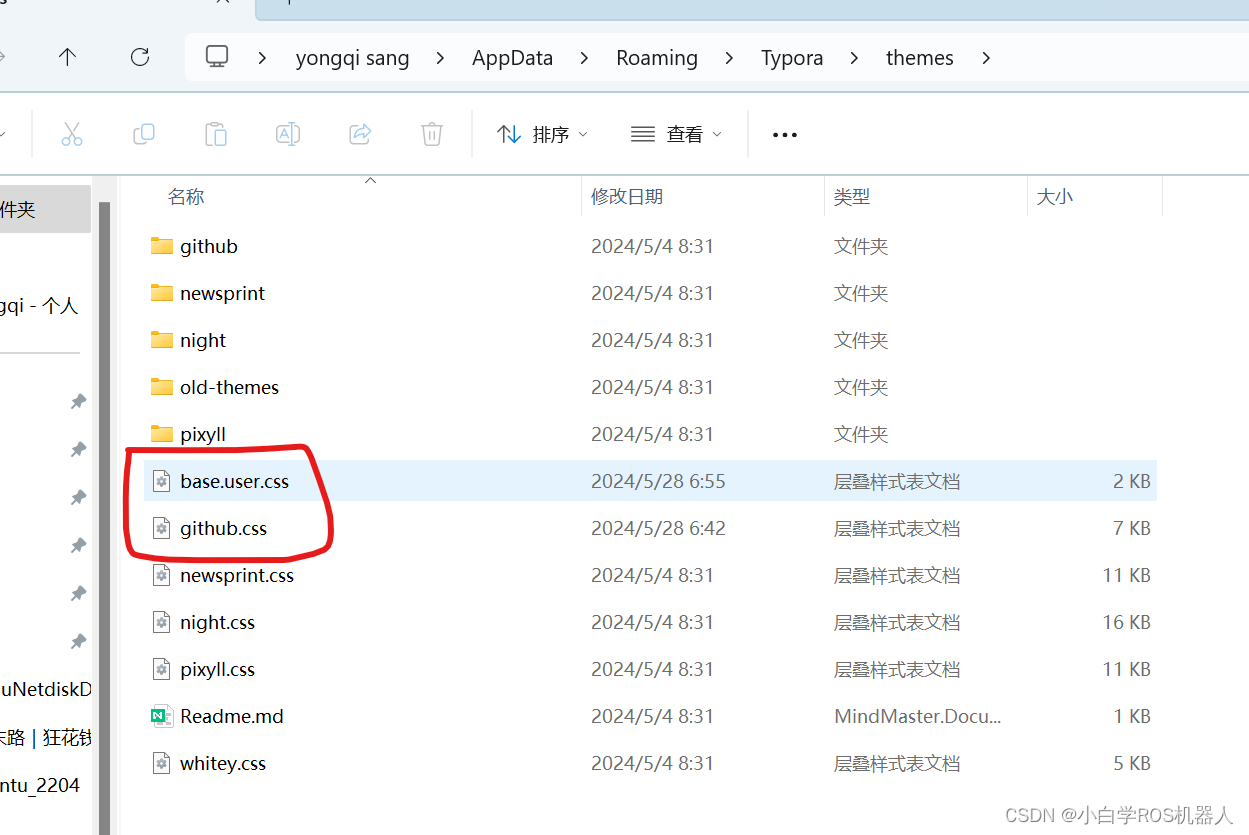Image resolution: width=1249 pixels, height=835 pixels.
Task: Click the base.user.css file icon
Action: click(162, 481)
